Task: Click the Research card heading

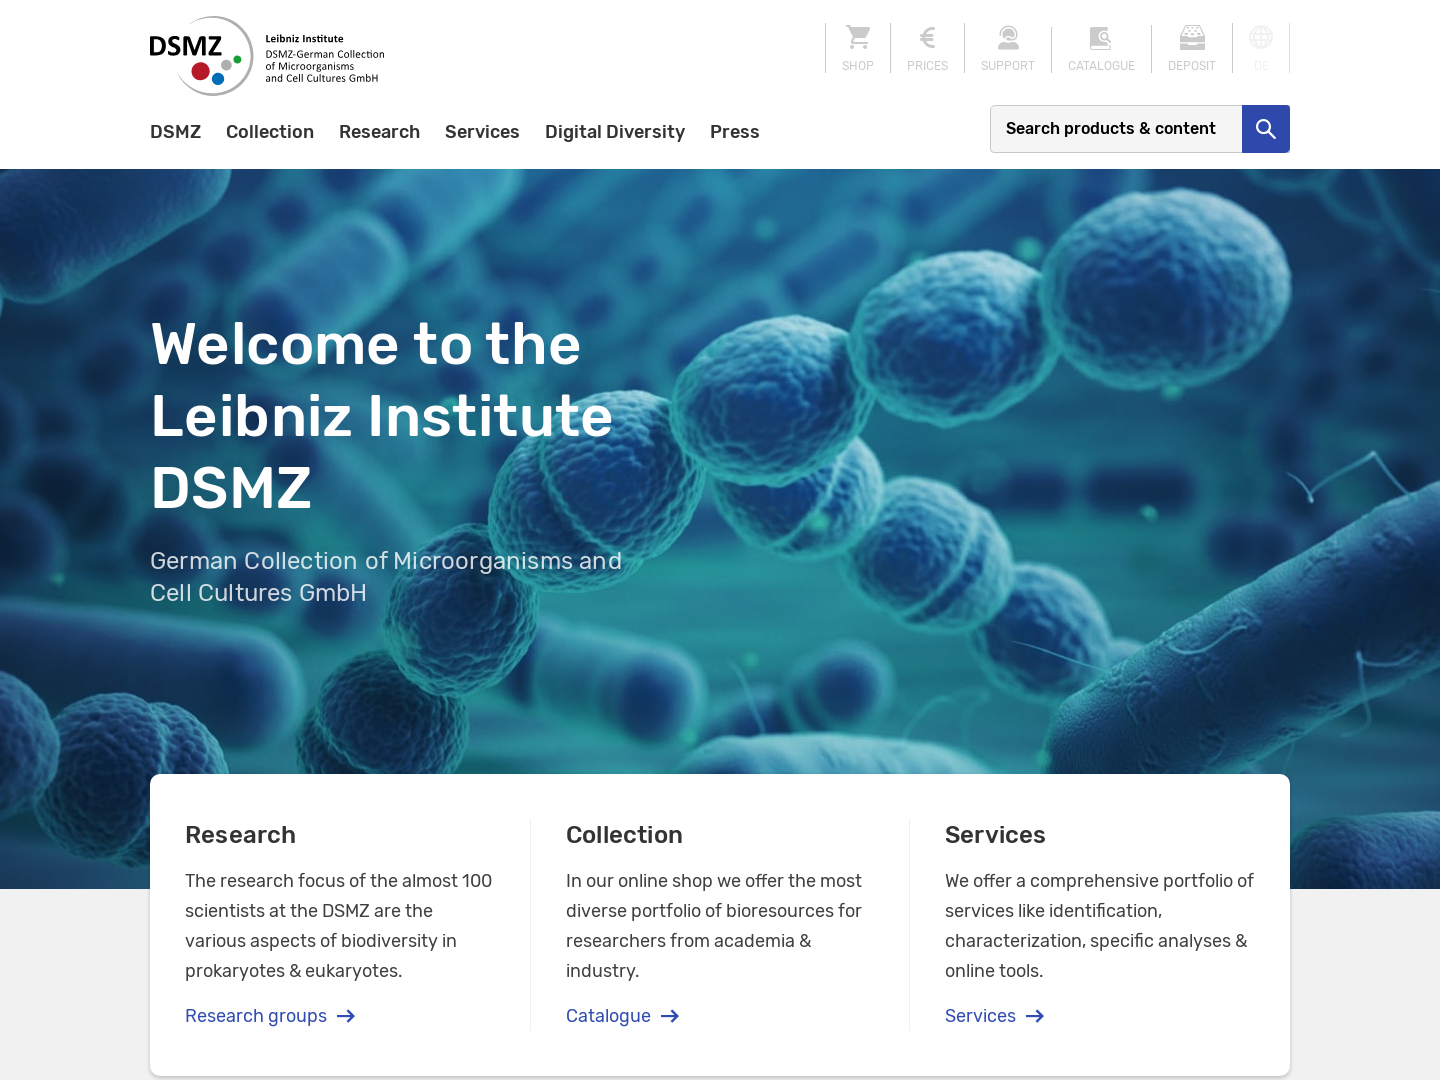Action: point(240,835)
